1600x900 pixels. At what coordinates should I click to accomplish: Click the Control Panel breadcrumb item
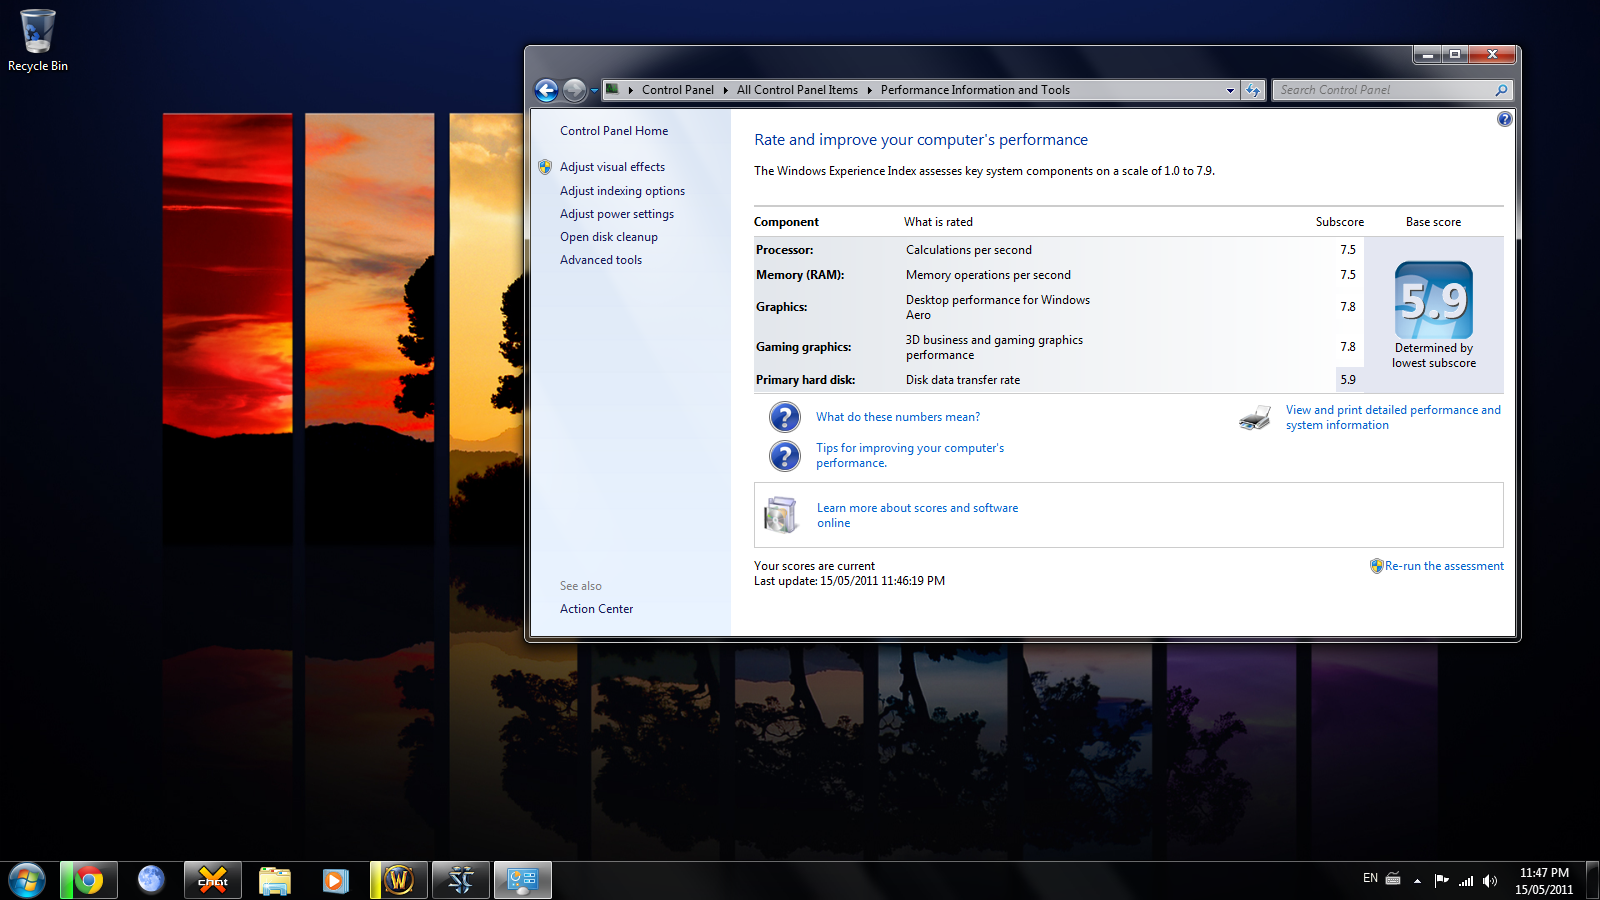(677, 90)
